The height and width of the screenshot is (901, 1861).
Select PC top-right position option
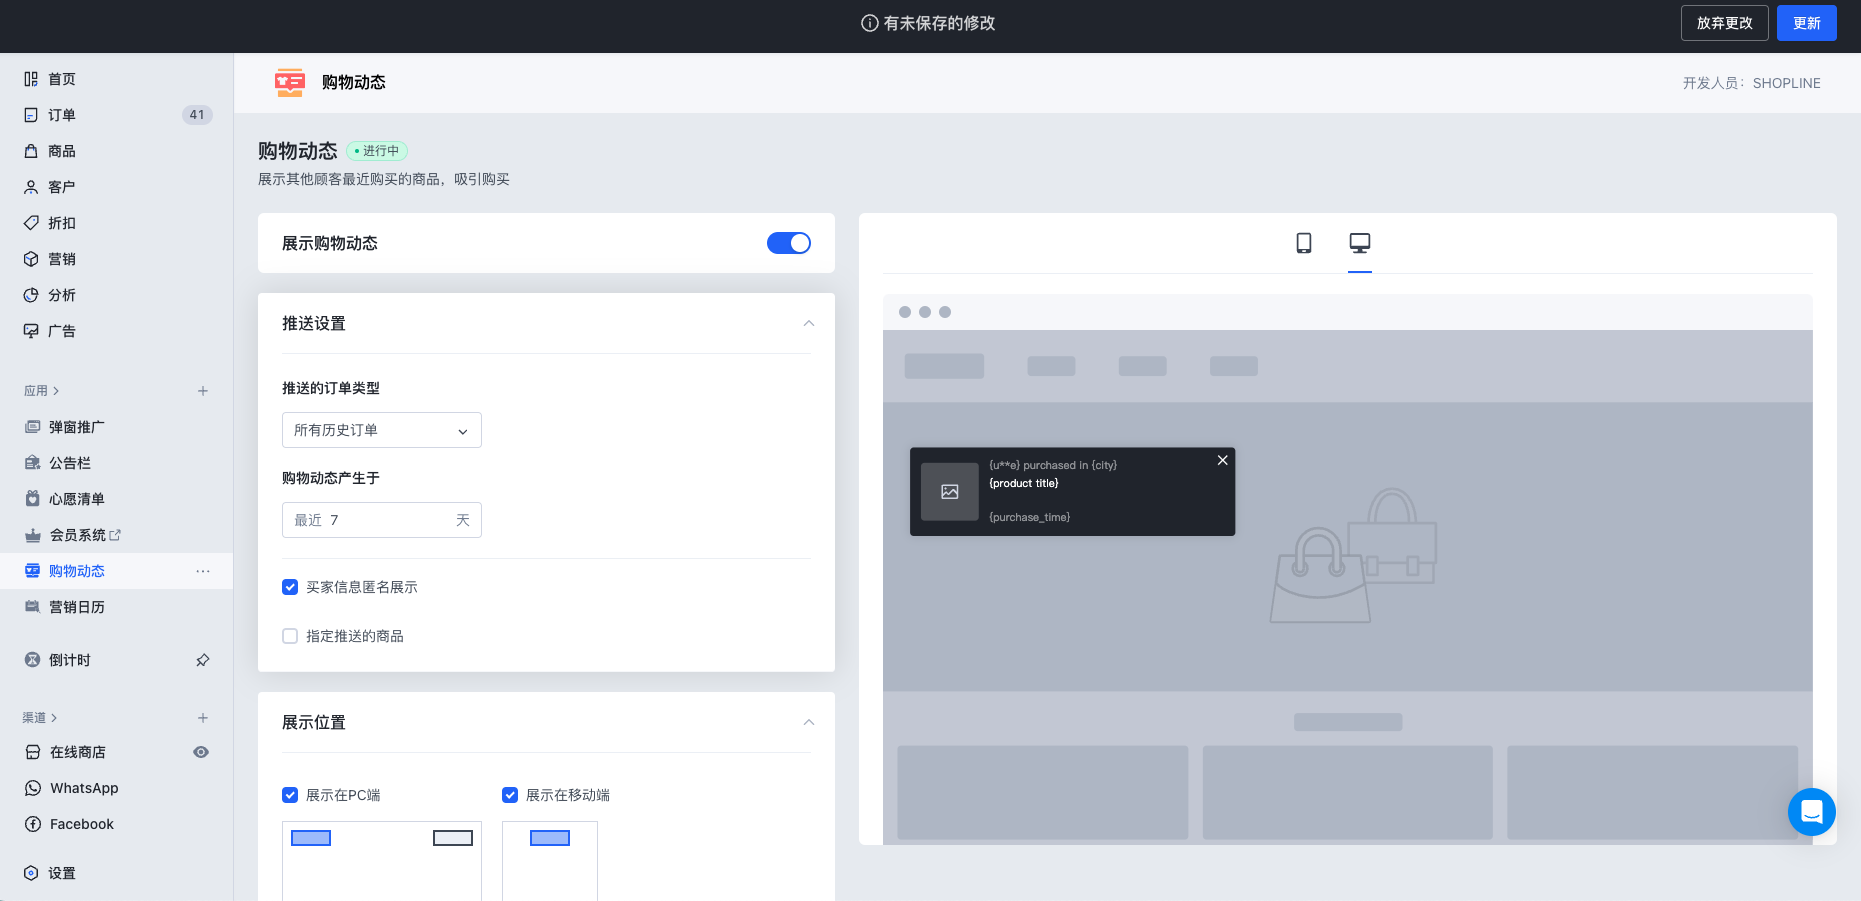pos(453,838)
